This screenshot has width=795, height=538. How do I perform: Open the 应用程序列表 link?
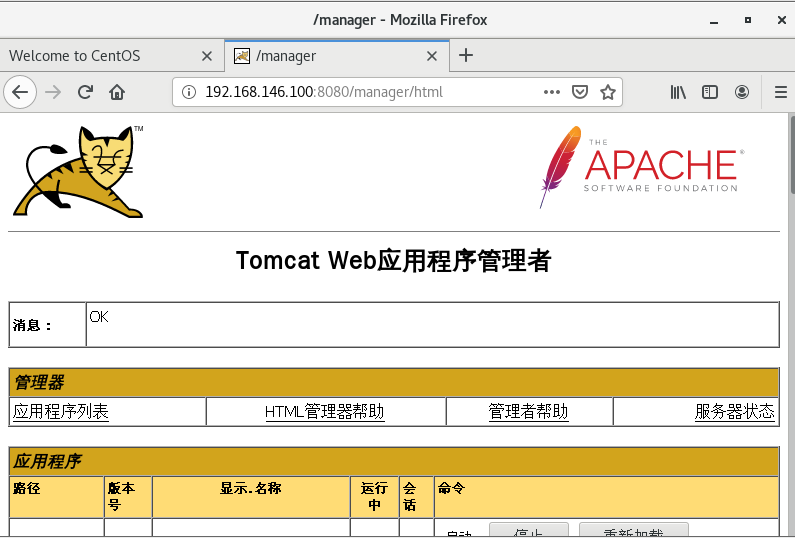[60, 412]
